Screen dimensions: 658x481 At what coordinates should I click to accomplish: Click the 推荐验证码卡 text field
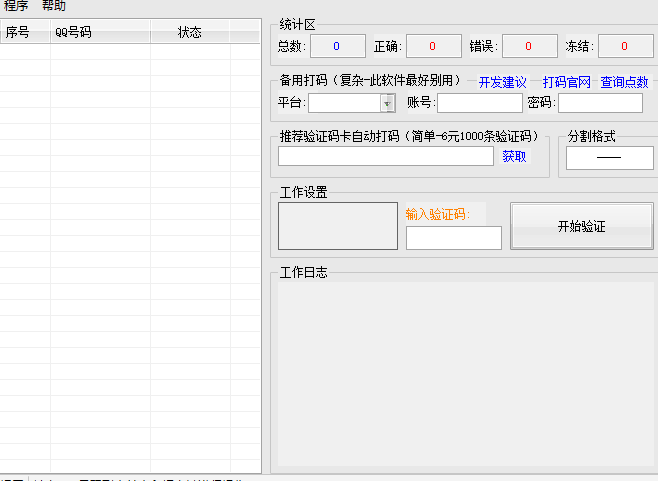(x=385, y=156)
